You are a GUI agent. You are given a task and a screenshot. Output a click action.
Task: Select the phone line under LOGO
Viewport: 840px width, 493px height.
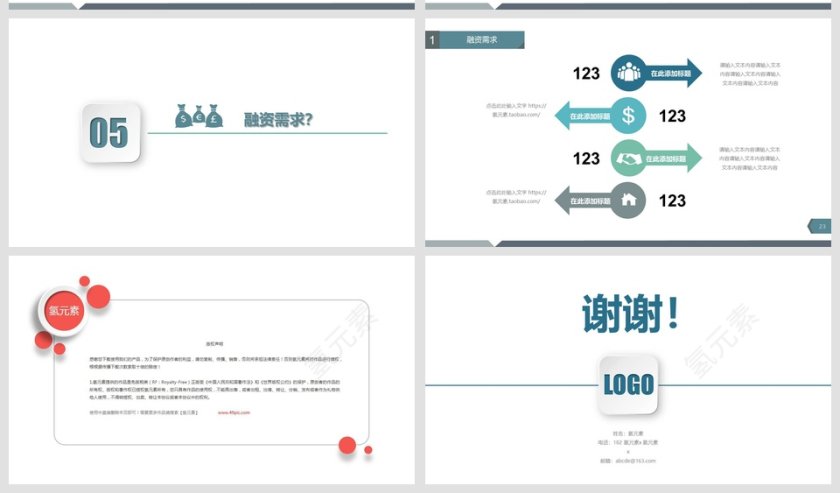(x=628, y=443)
